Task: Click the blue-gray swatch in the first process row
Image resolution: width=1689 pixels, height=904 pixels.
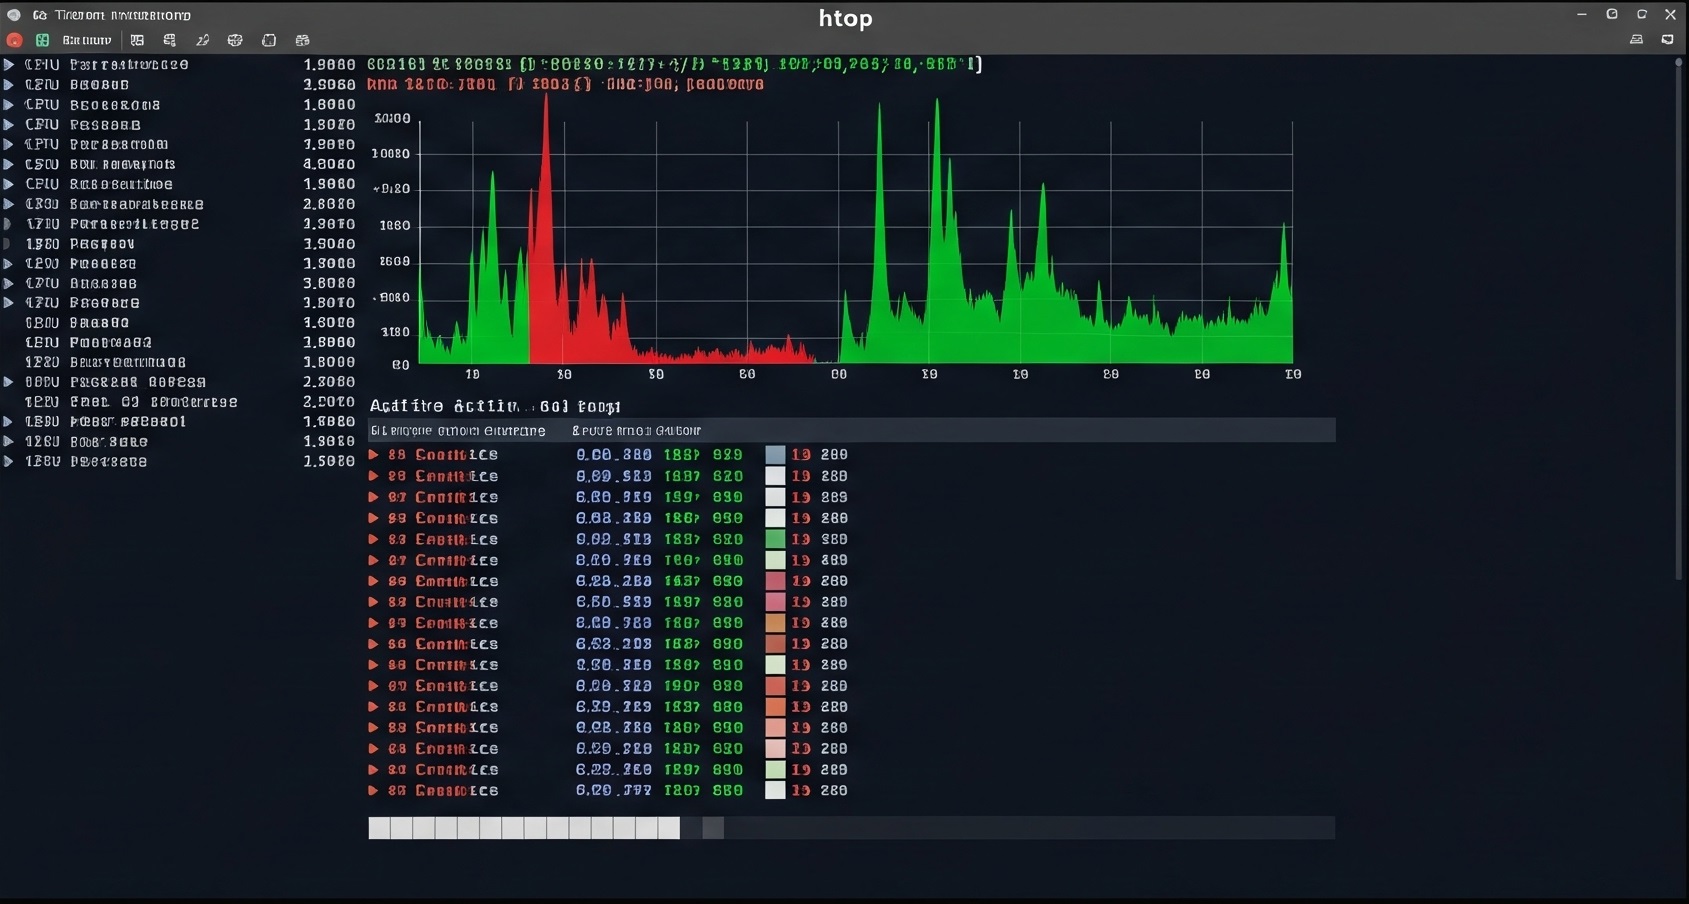Action: point(775,455)
